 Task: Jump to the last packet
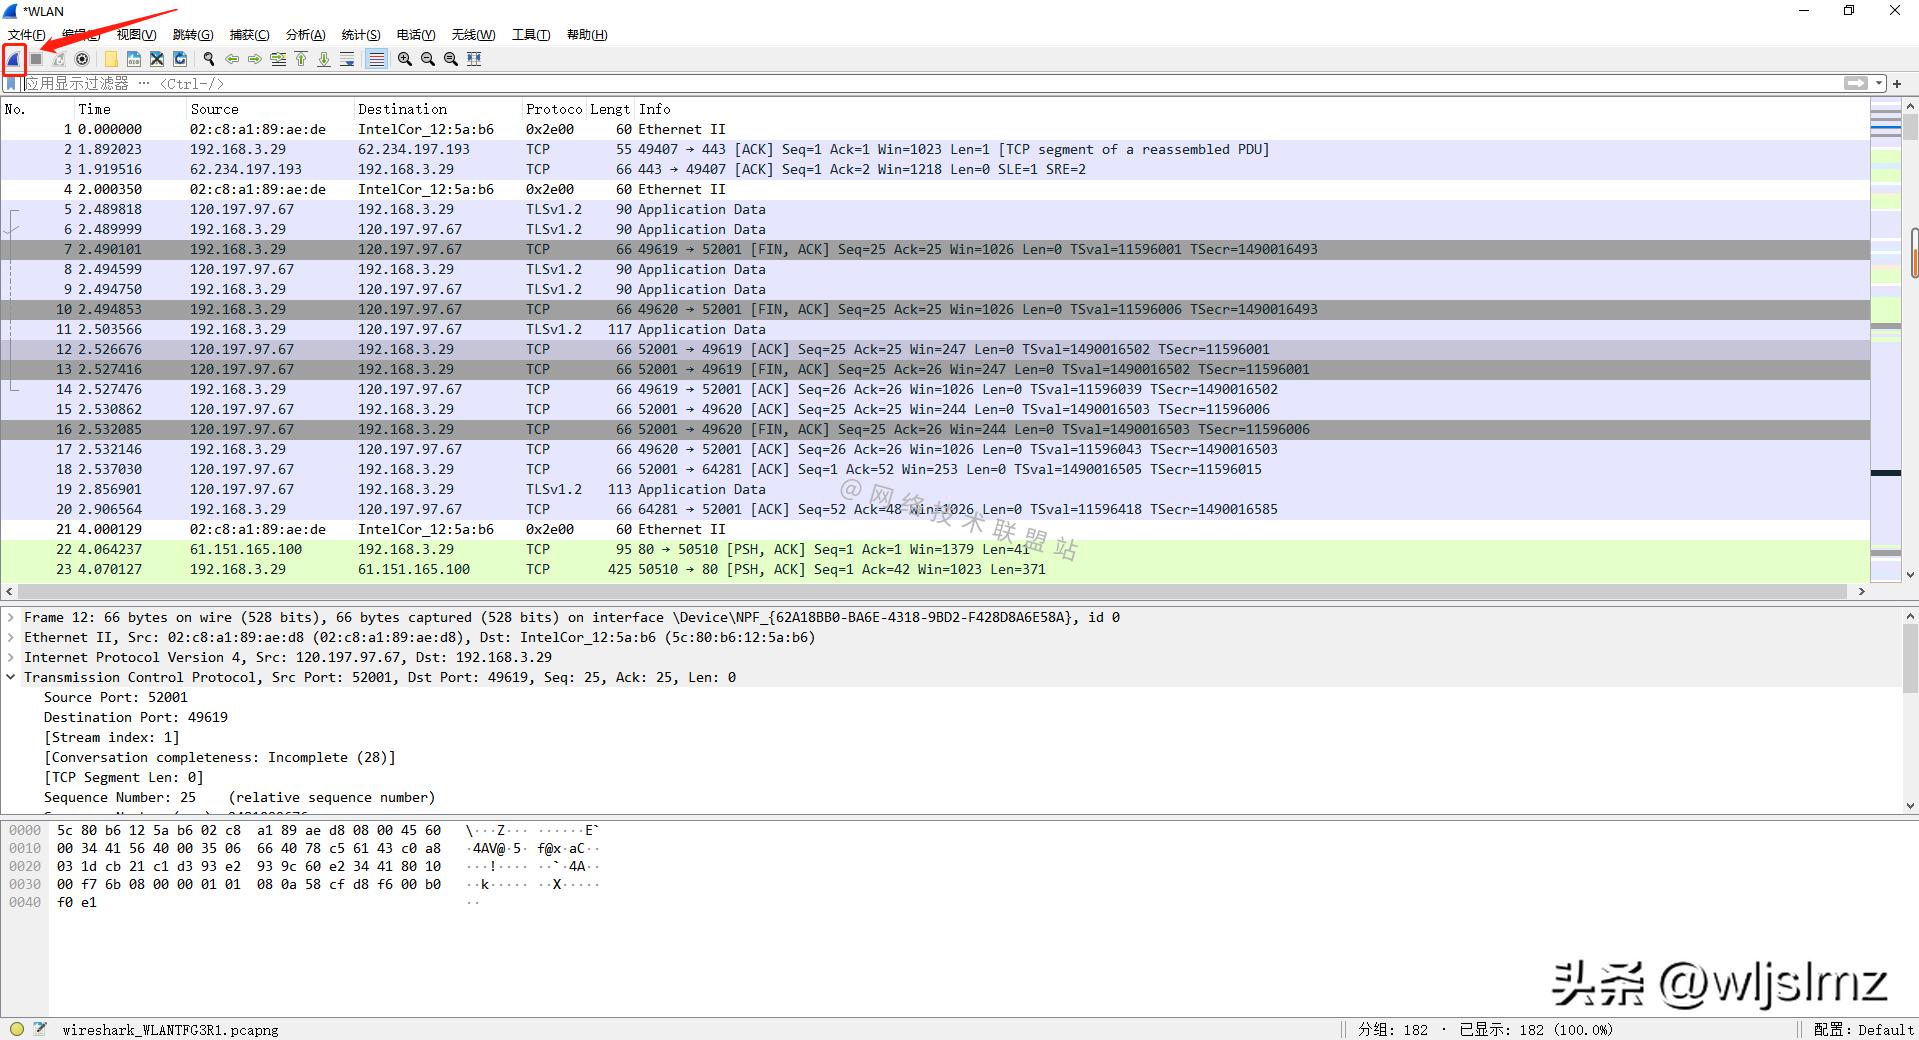coord(324,59)
